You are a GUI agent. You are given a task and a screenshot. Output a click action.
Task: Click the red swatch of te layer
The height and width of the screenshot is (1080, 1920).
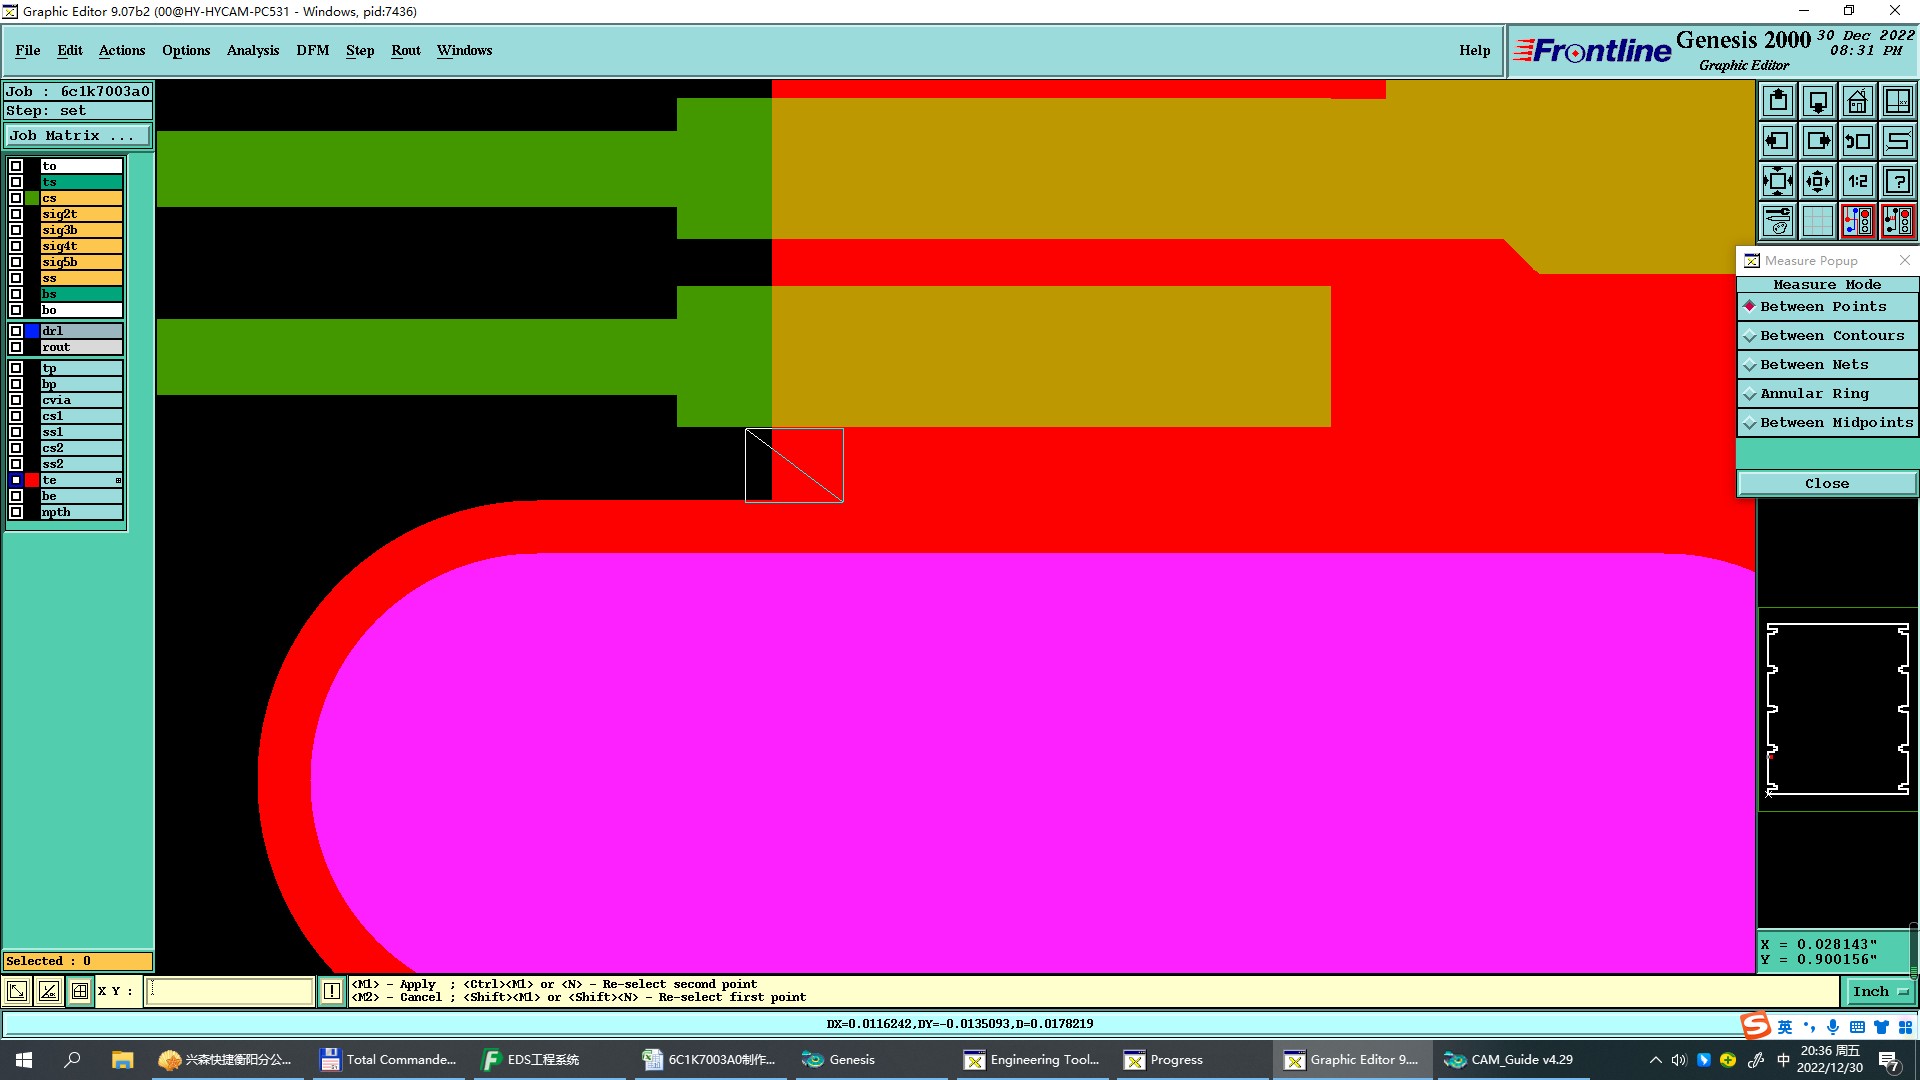(32, 481)
